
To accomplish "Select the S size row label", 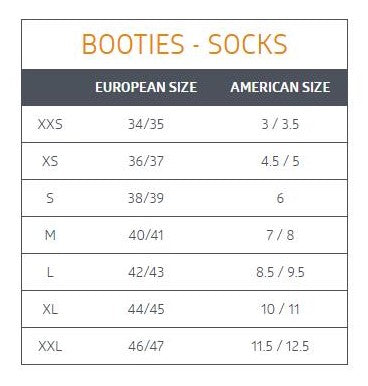I will click(50, 198).
